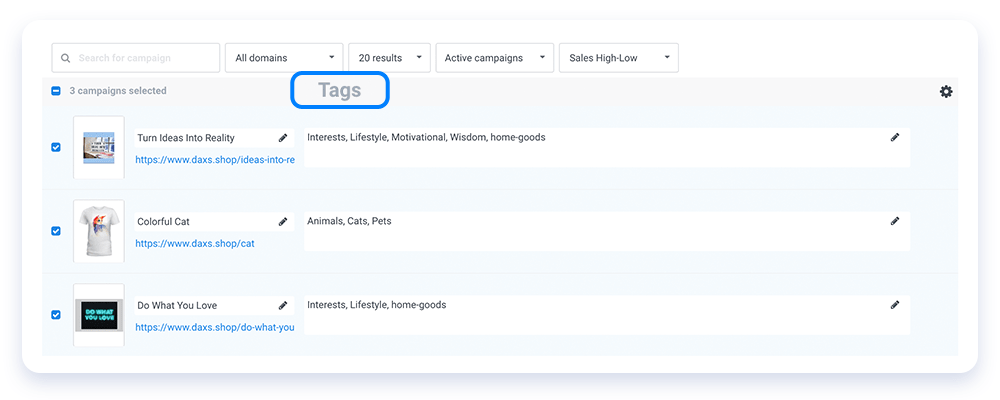Click the Do What You Love thumbnail
Image resolution: width=1000 pixels, height=400 pixels.
tap(99, 315)
